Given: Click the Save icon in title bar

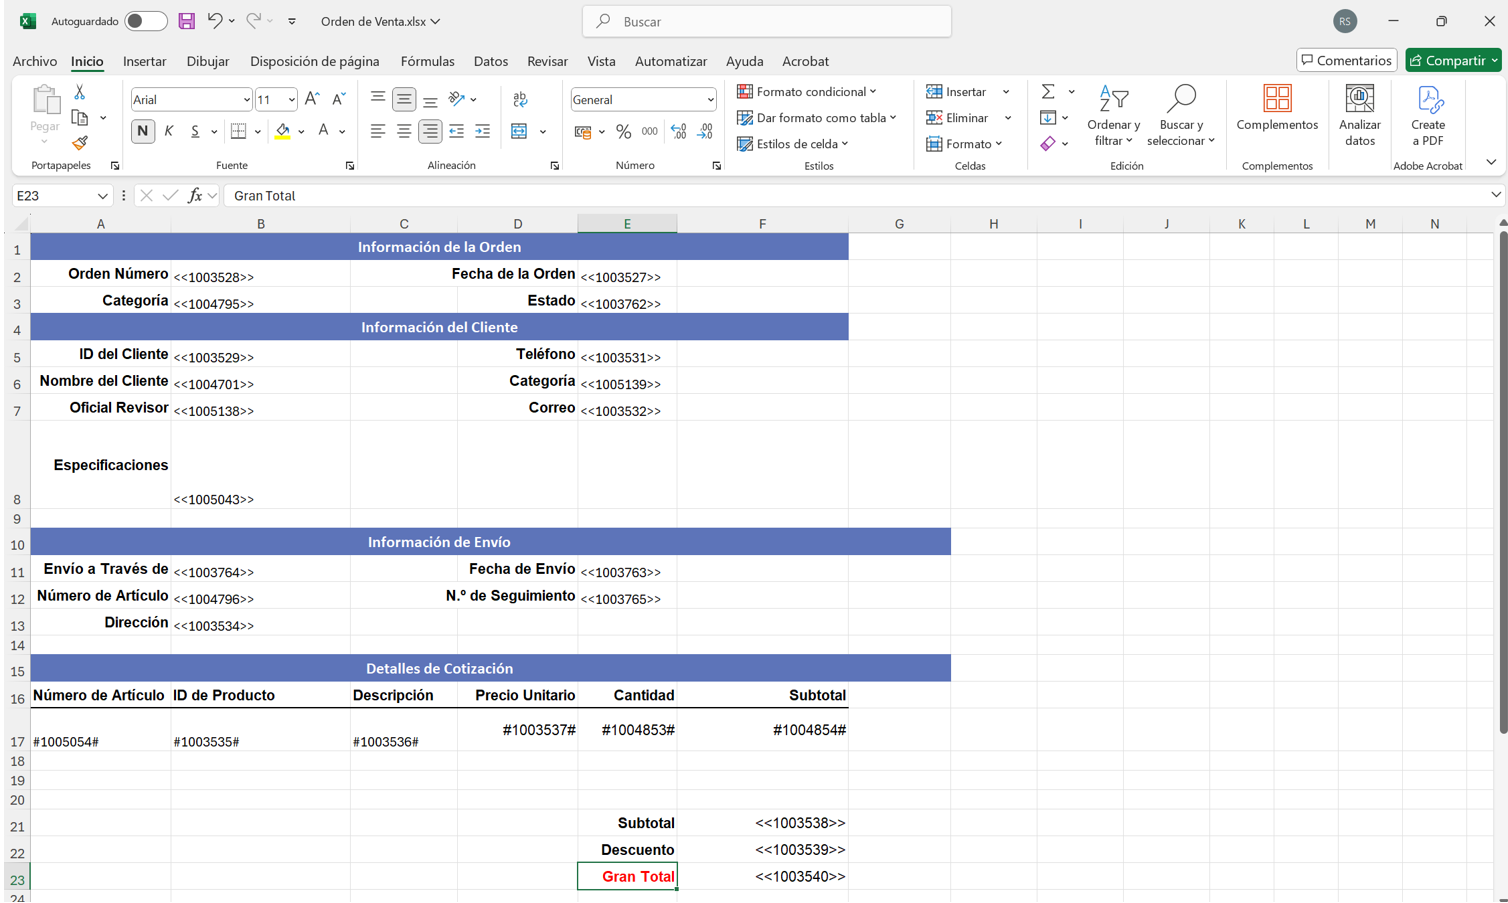Looking at the screenshot, I should [186, 21].
